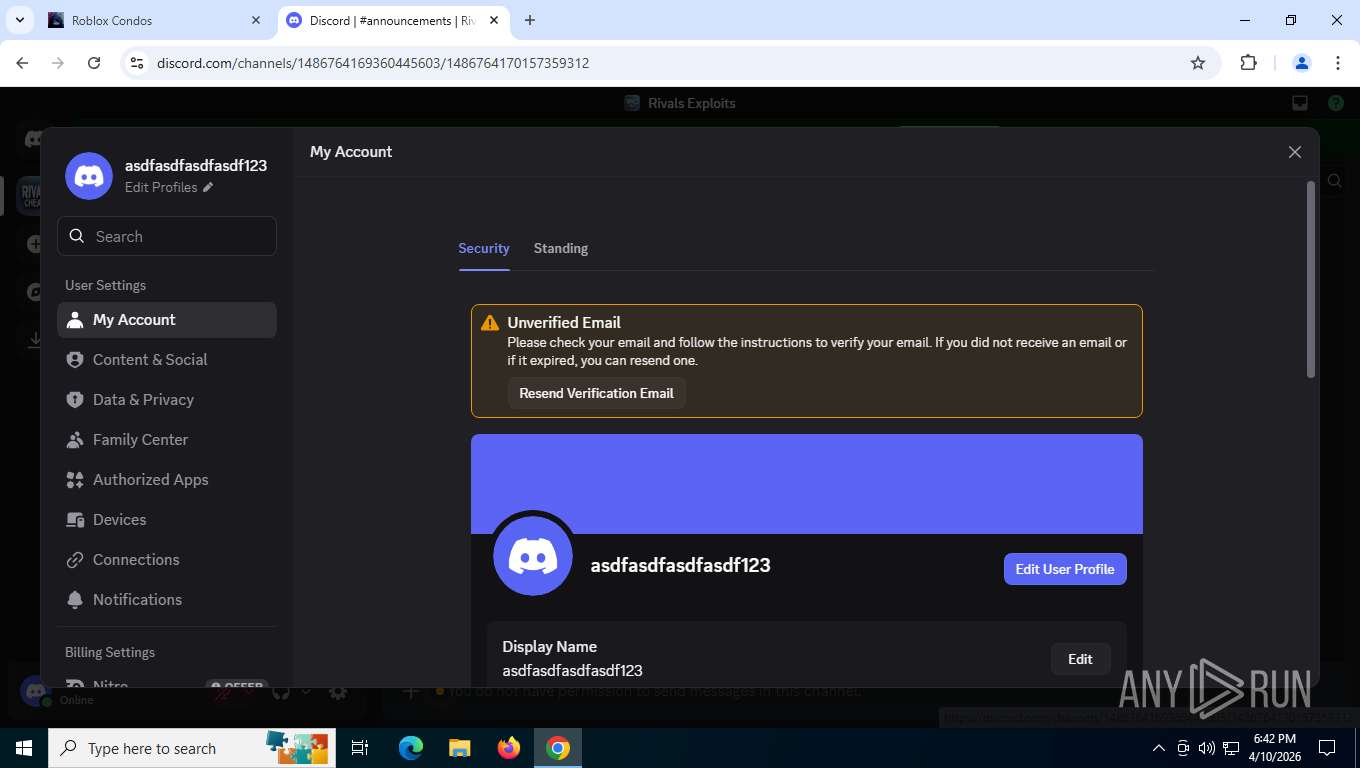Click the Content & Social shield icon
This screenshot has width=1360, height=768.
point(75,360)
